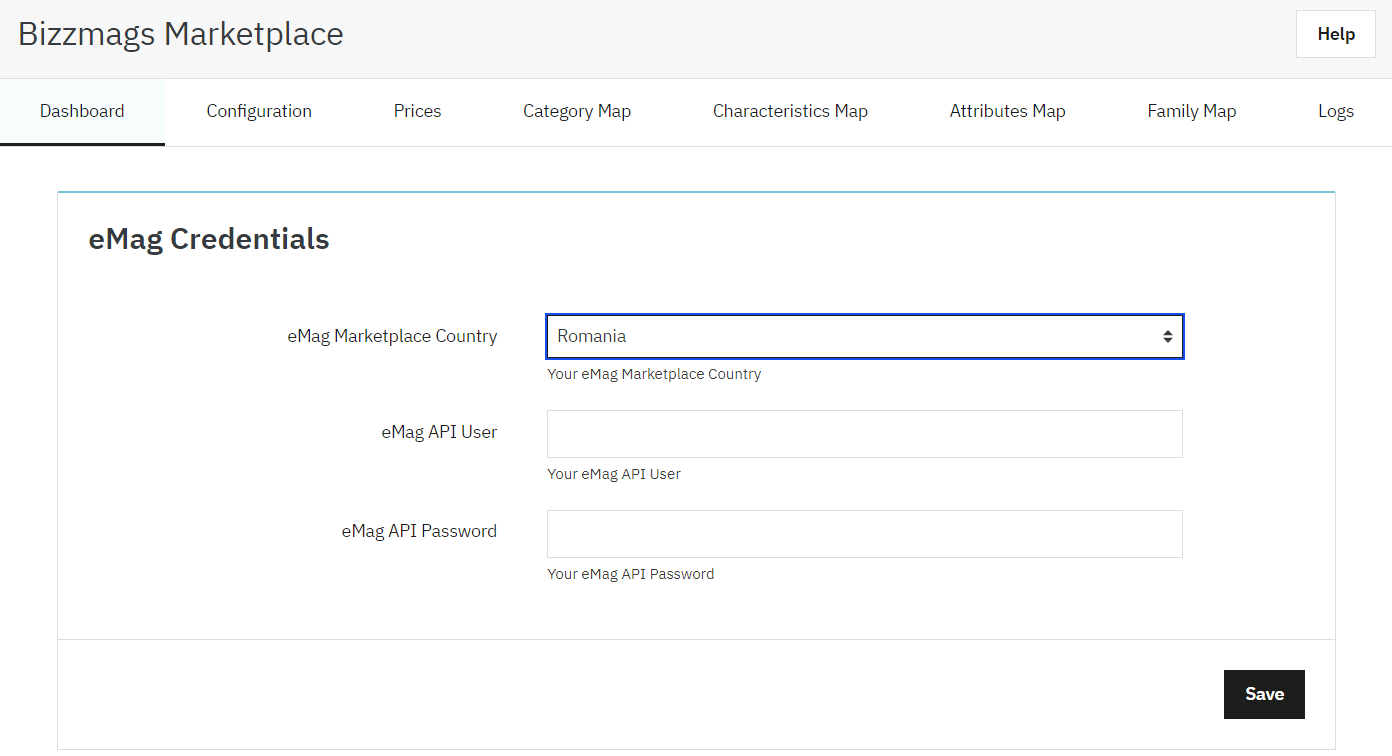Go to the Prices tab

pos(417,111)
